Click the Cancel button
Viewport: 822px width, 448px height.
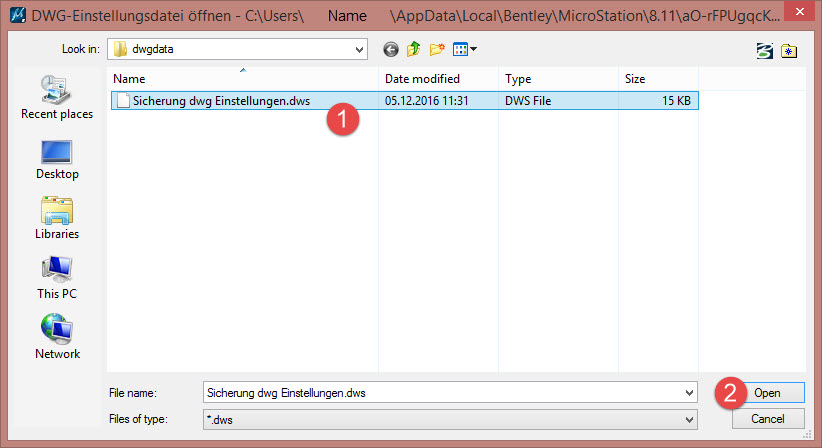point(768,419)
